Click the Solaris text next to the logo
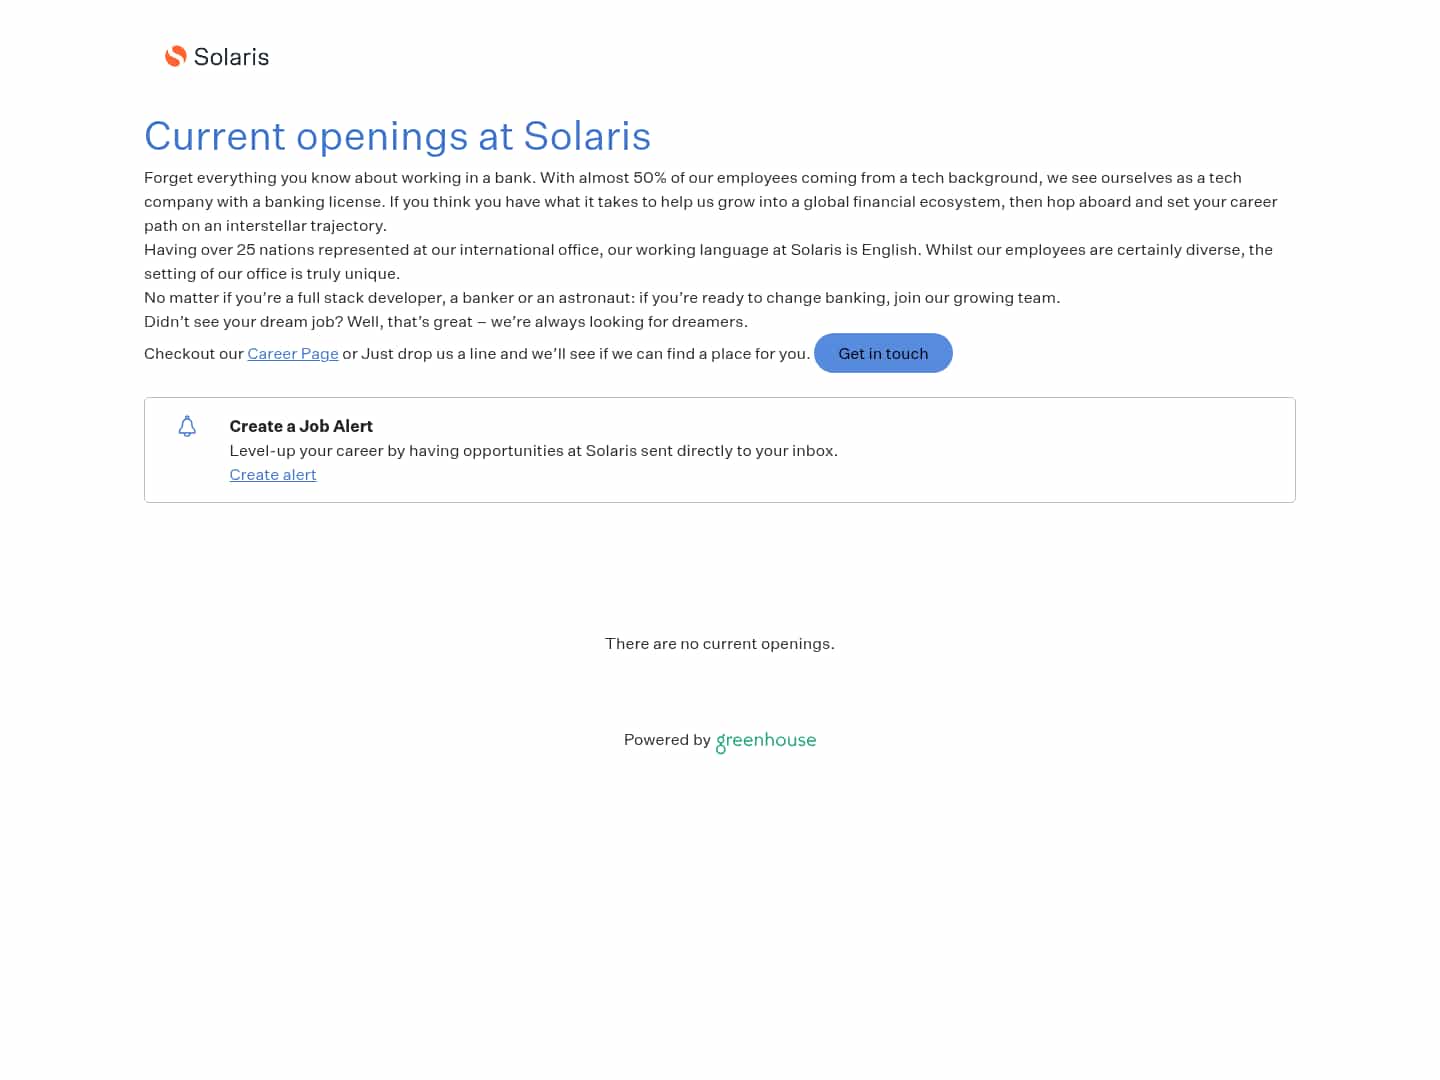This screenshot has height=1080, width=1440. pos(232,57)
